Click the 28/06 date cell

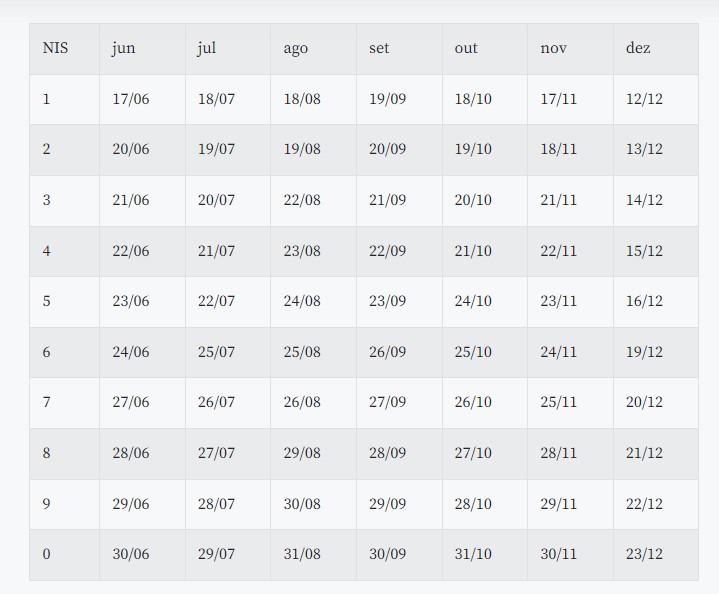click(x=131, y=453)
